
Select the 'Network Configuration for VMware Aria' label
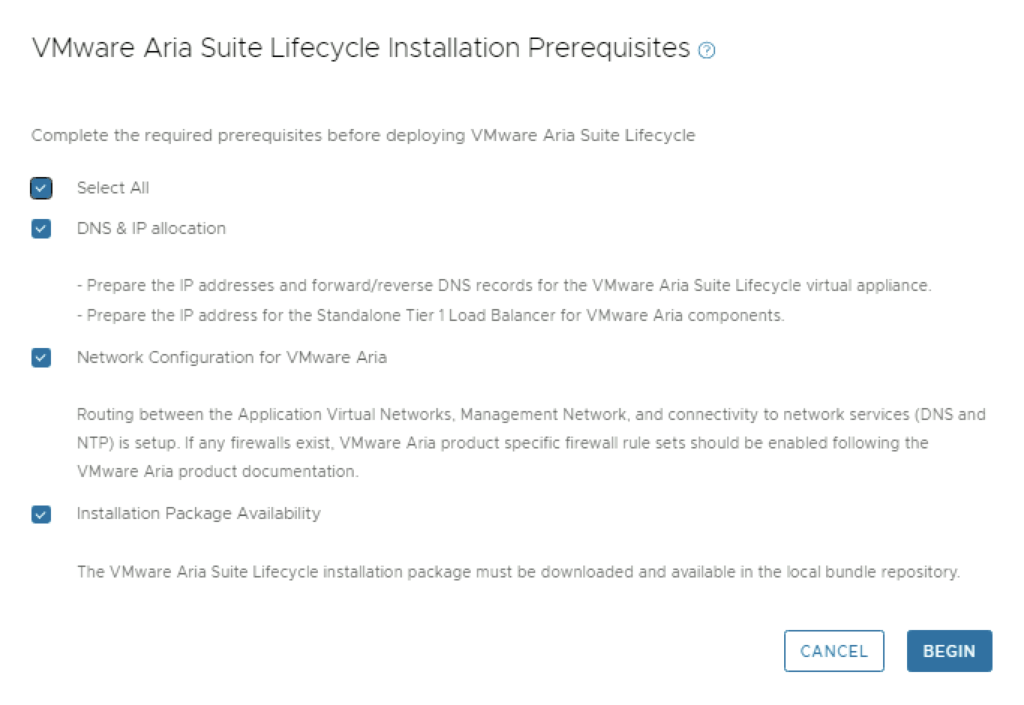[231, 358]
